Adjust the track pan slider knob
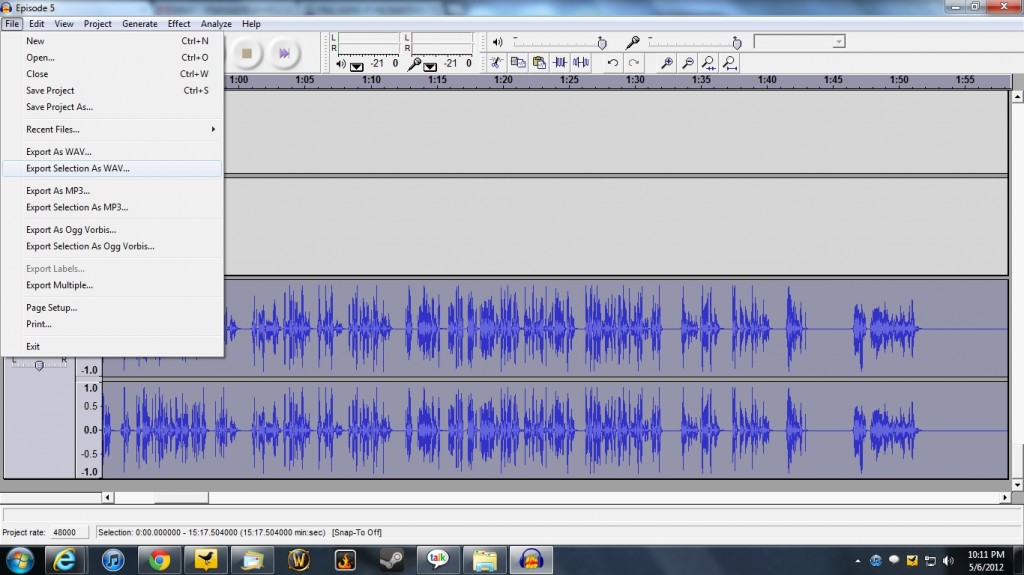 (39, 365)
